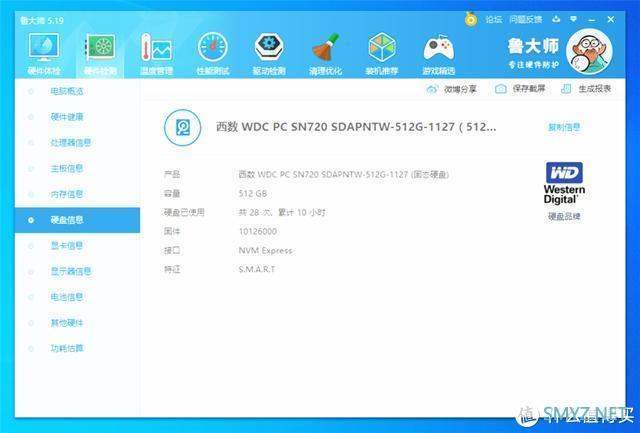This screenshot has height=433, width=640.
Task: Select 电池信息 in the sidebar
Action: [x=67, y=297]
